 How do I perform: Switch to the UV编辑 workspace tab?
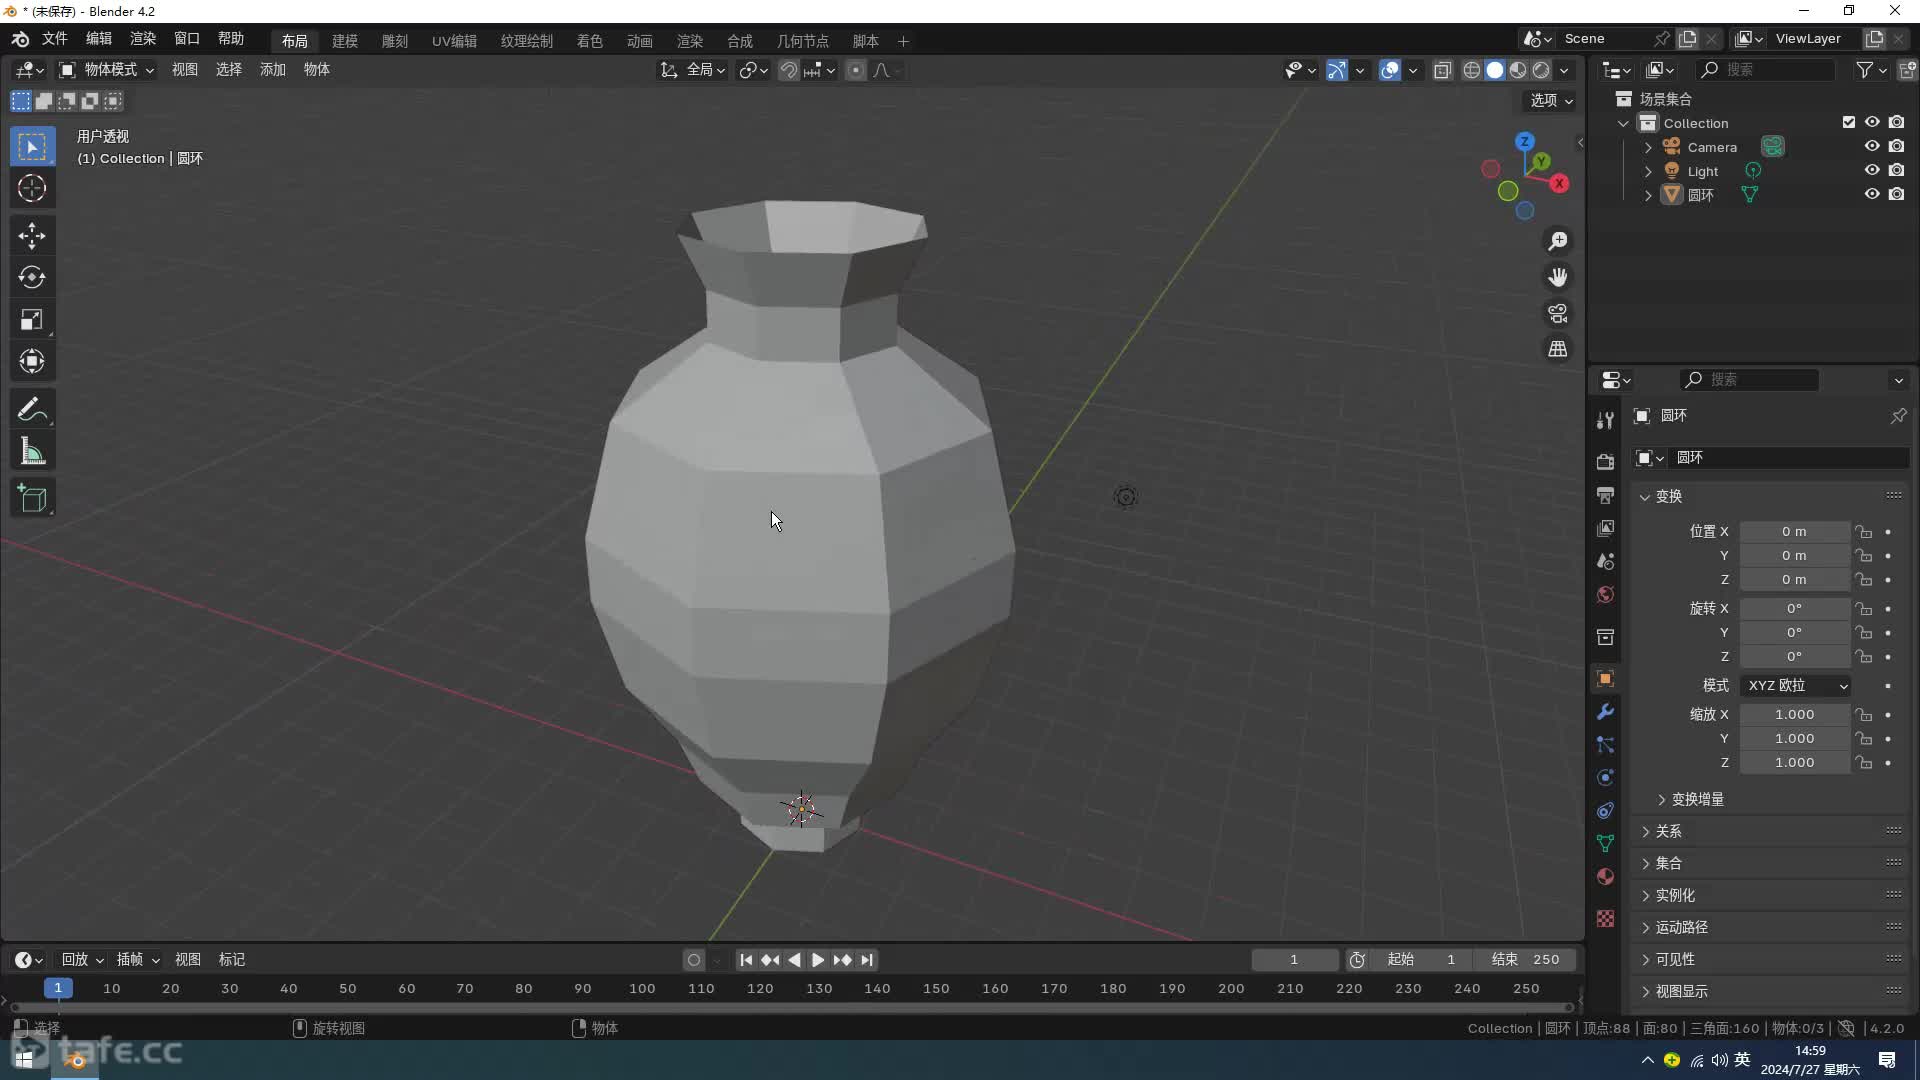pos(454,41)
